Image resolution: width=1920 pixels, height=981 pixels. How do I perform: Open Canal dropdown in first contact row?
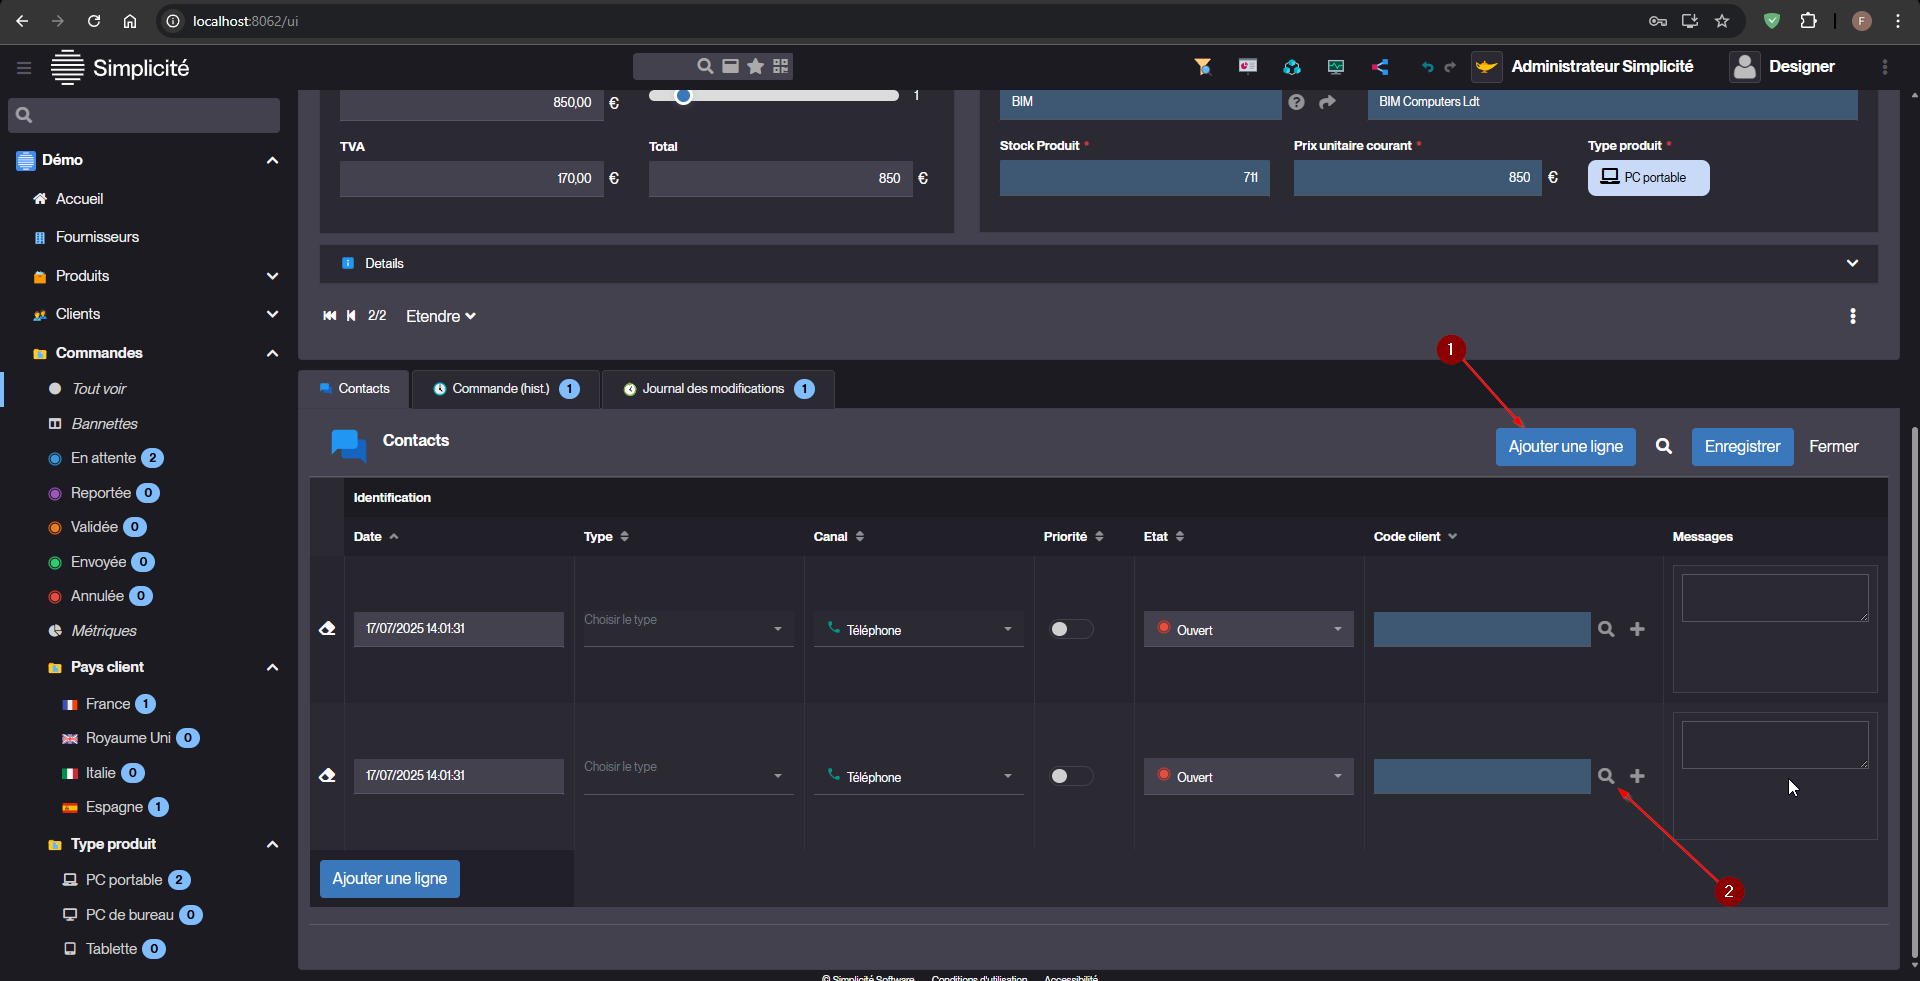pyautogui.click(x=918, y=630)
